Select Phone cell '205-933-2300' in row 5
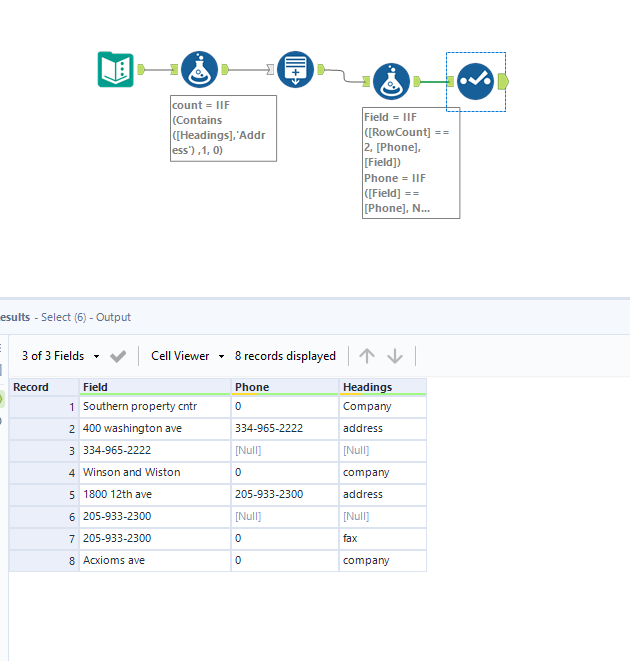Screen dimensions: 630x661 (x=285, y=494)
